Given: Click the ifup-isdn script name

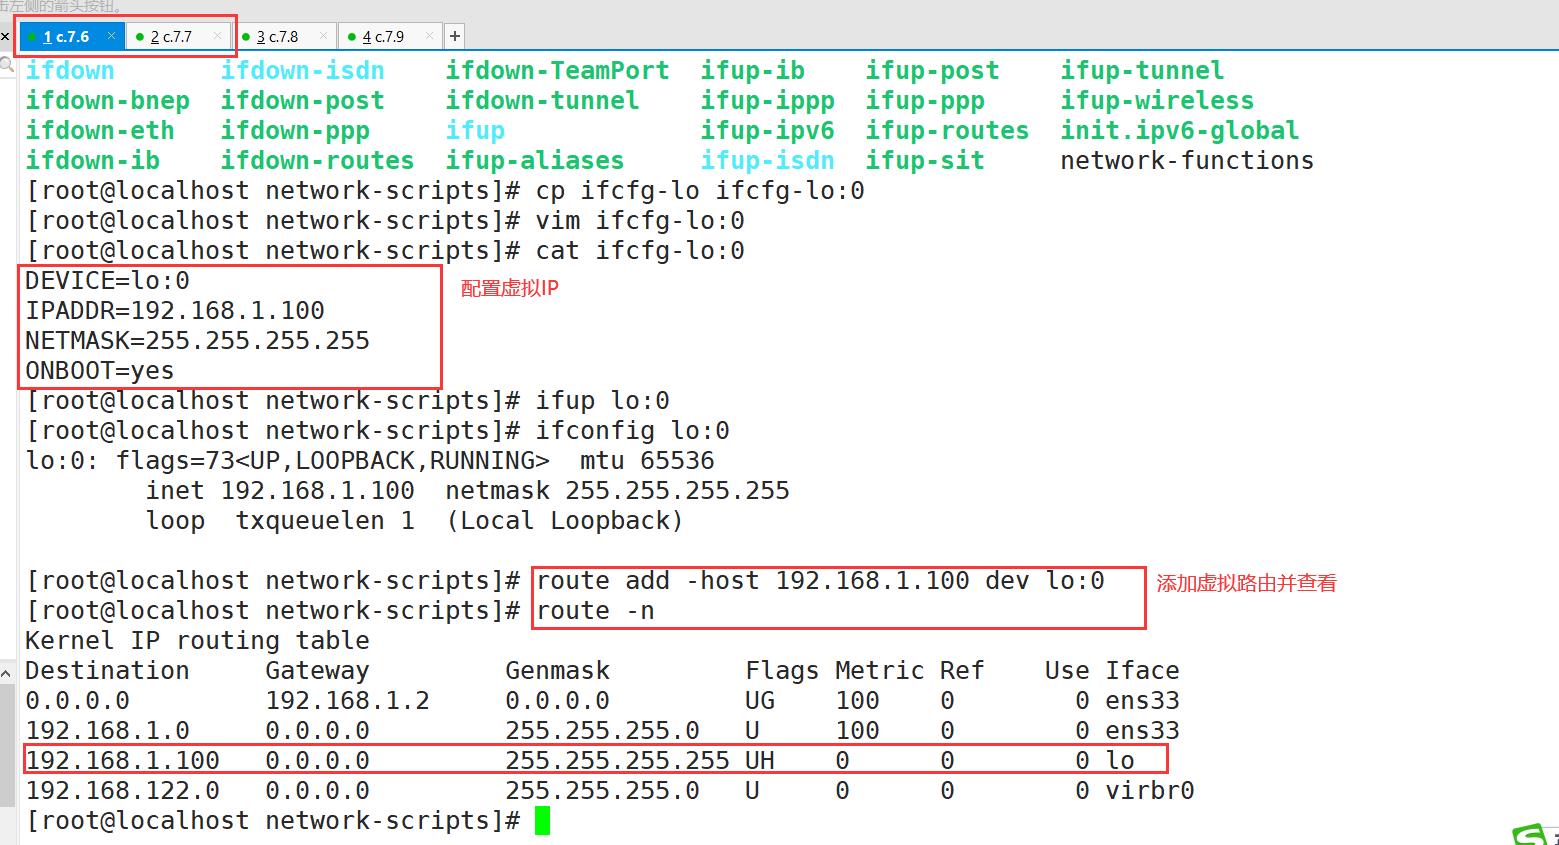Looking at the screenshot, I should [x=767, y=161].
